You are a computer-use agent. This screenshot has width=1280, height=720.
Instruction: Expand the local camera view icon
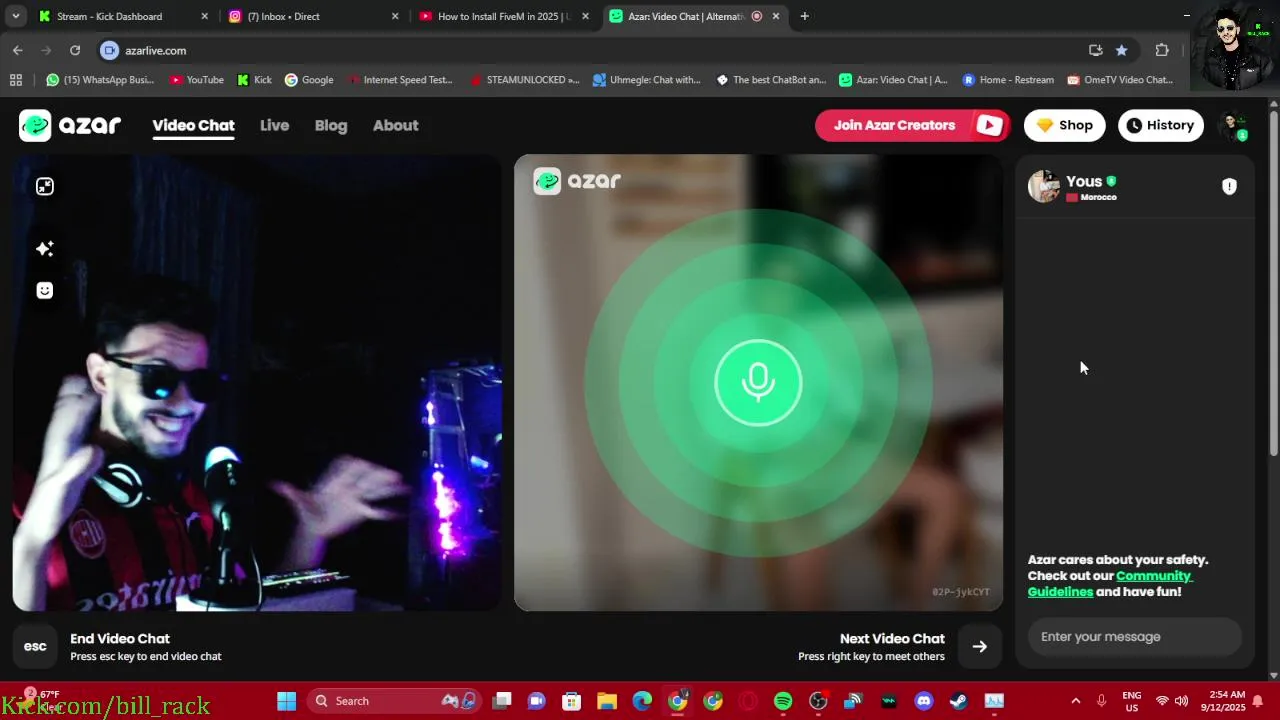click(x=45, y=186)
